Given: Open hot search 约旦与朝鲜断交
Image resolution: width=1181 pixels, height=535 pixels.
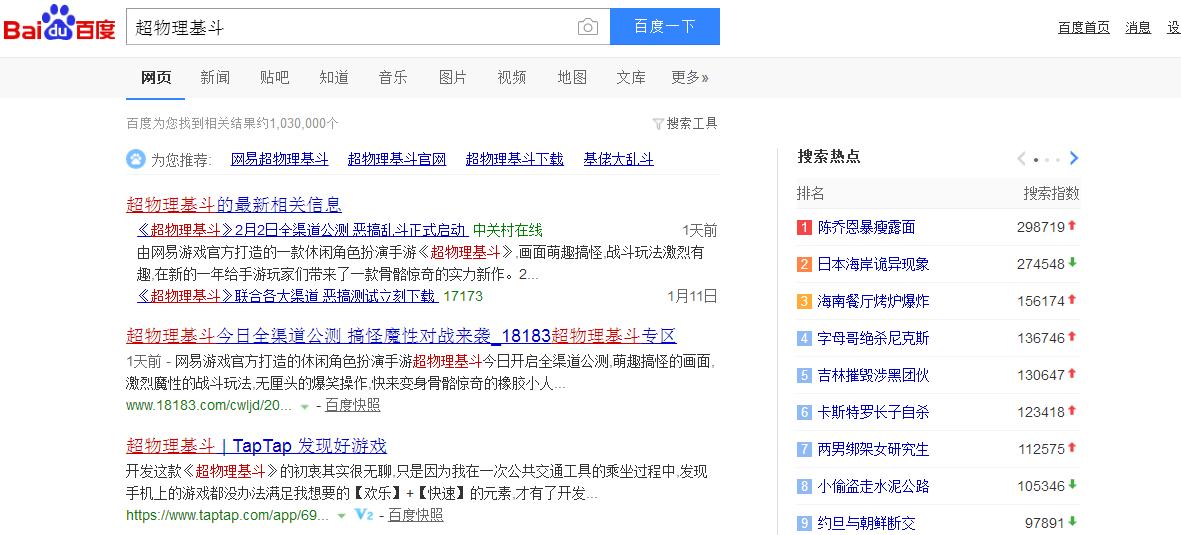Looking at the screenshot, I should click(x=866, y=523).
